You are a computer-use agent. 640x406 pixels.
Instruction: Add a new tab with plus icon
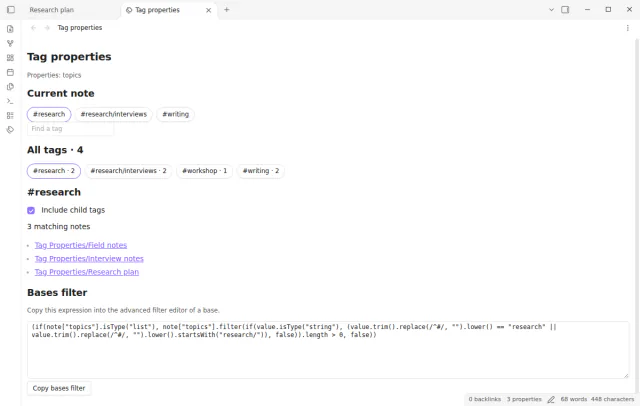pos(227,10)
